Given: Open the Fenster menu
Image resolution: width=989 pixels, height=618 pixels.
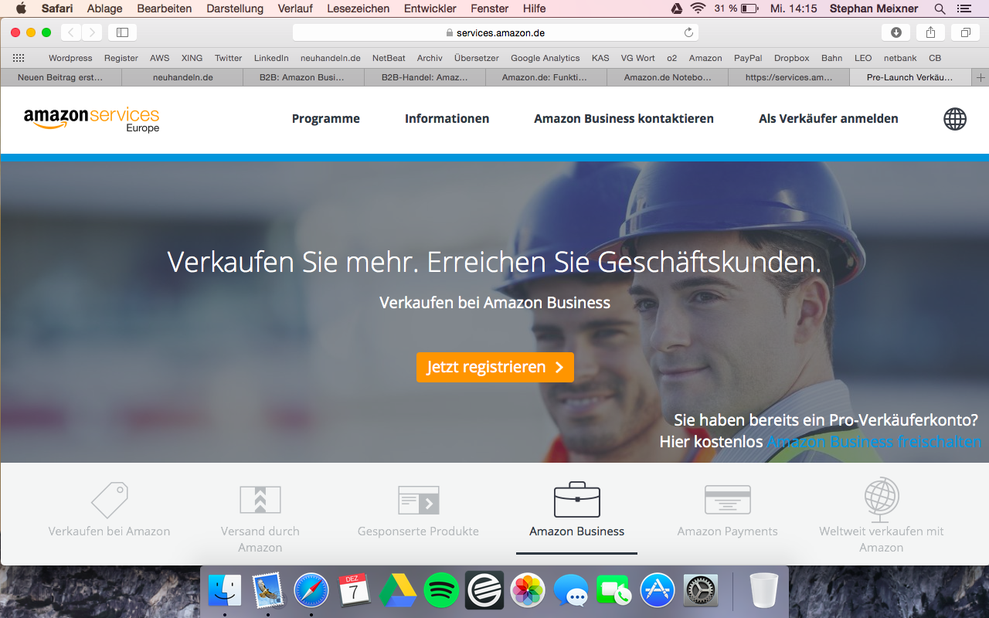Looking at the screenshot, I should pyautogui.click(x=489, y=9).
